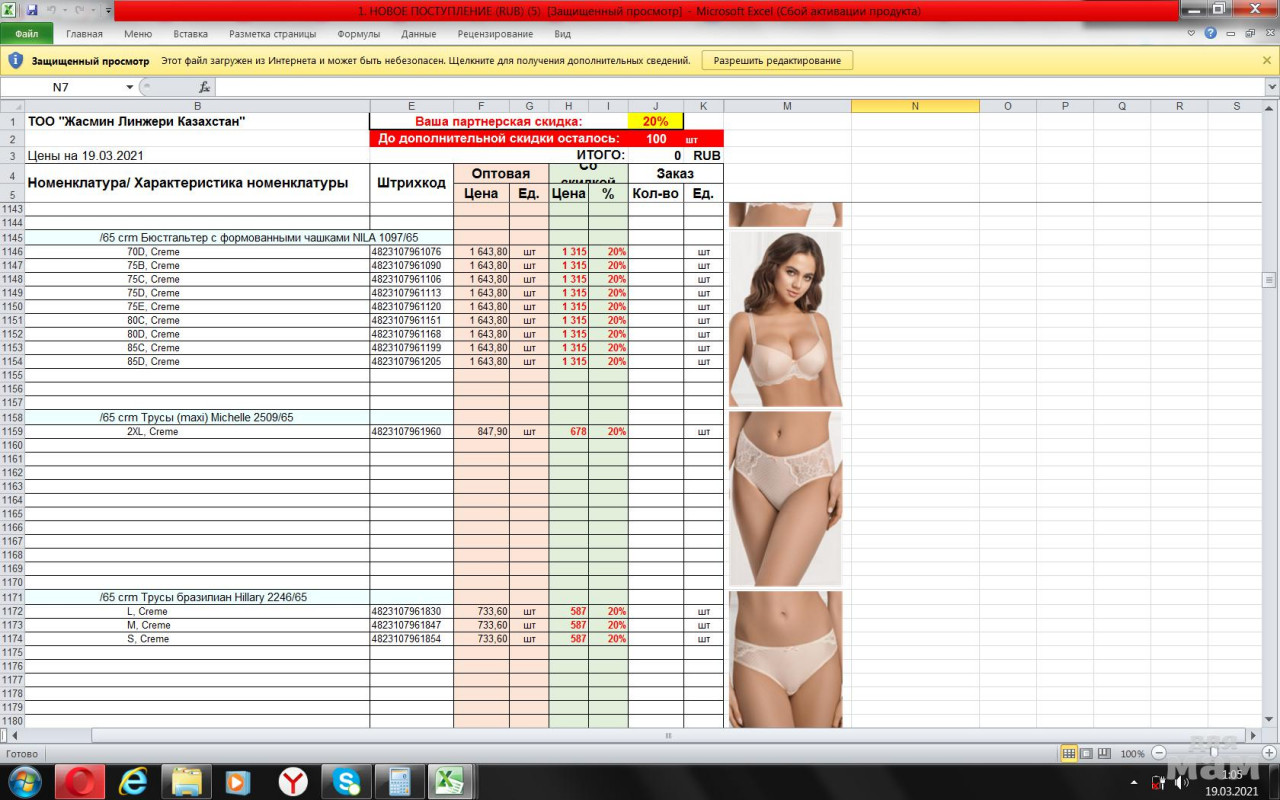Click the insert function fx icon
The image size is (1280, 800).
pos(204,87)
